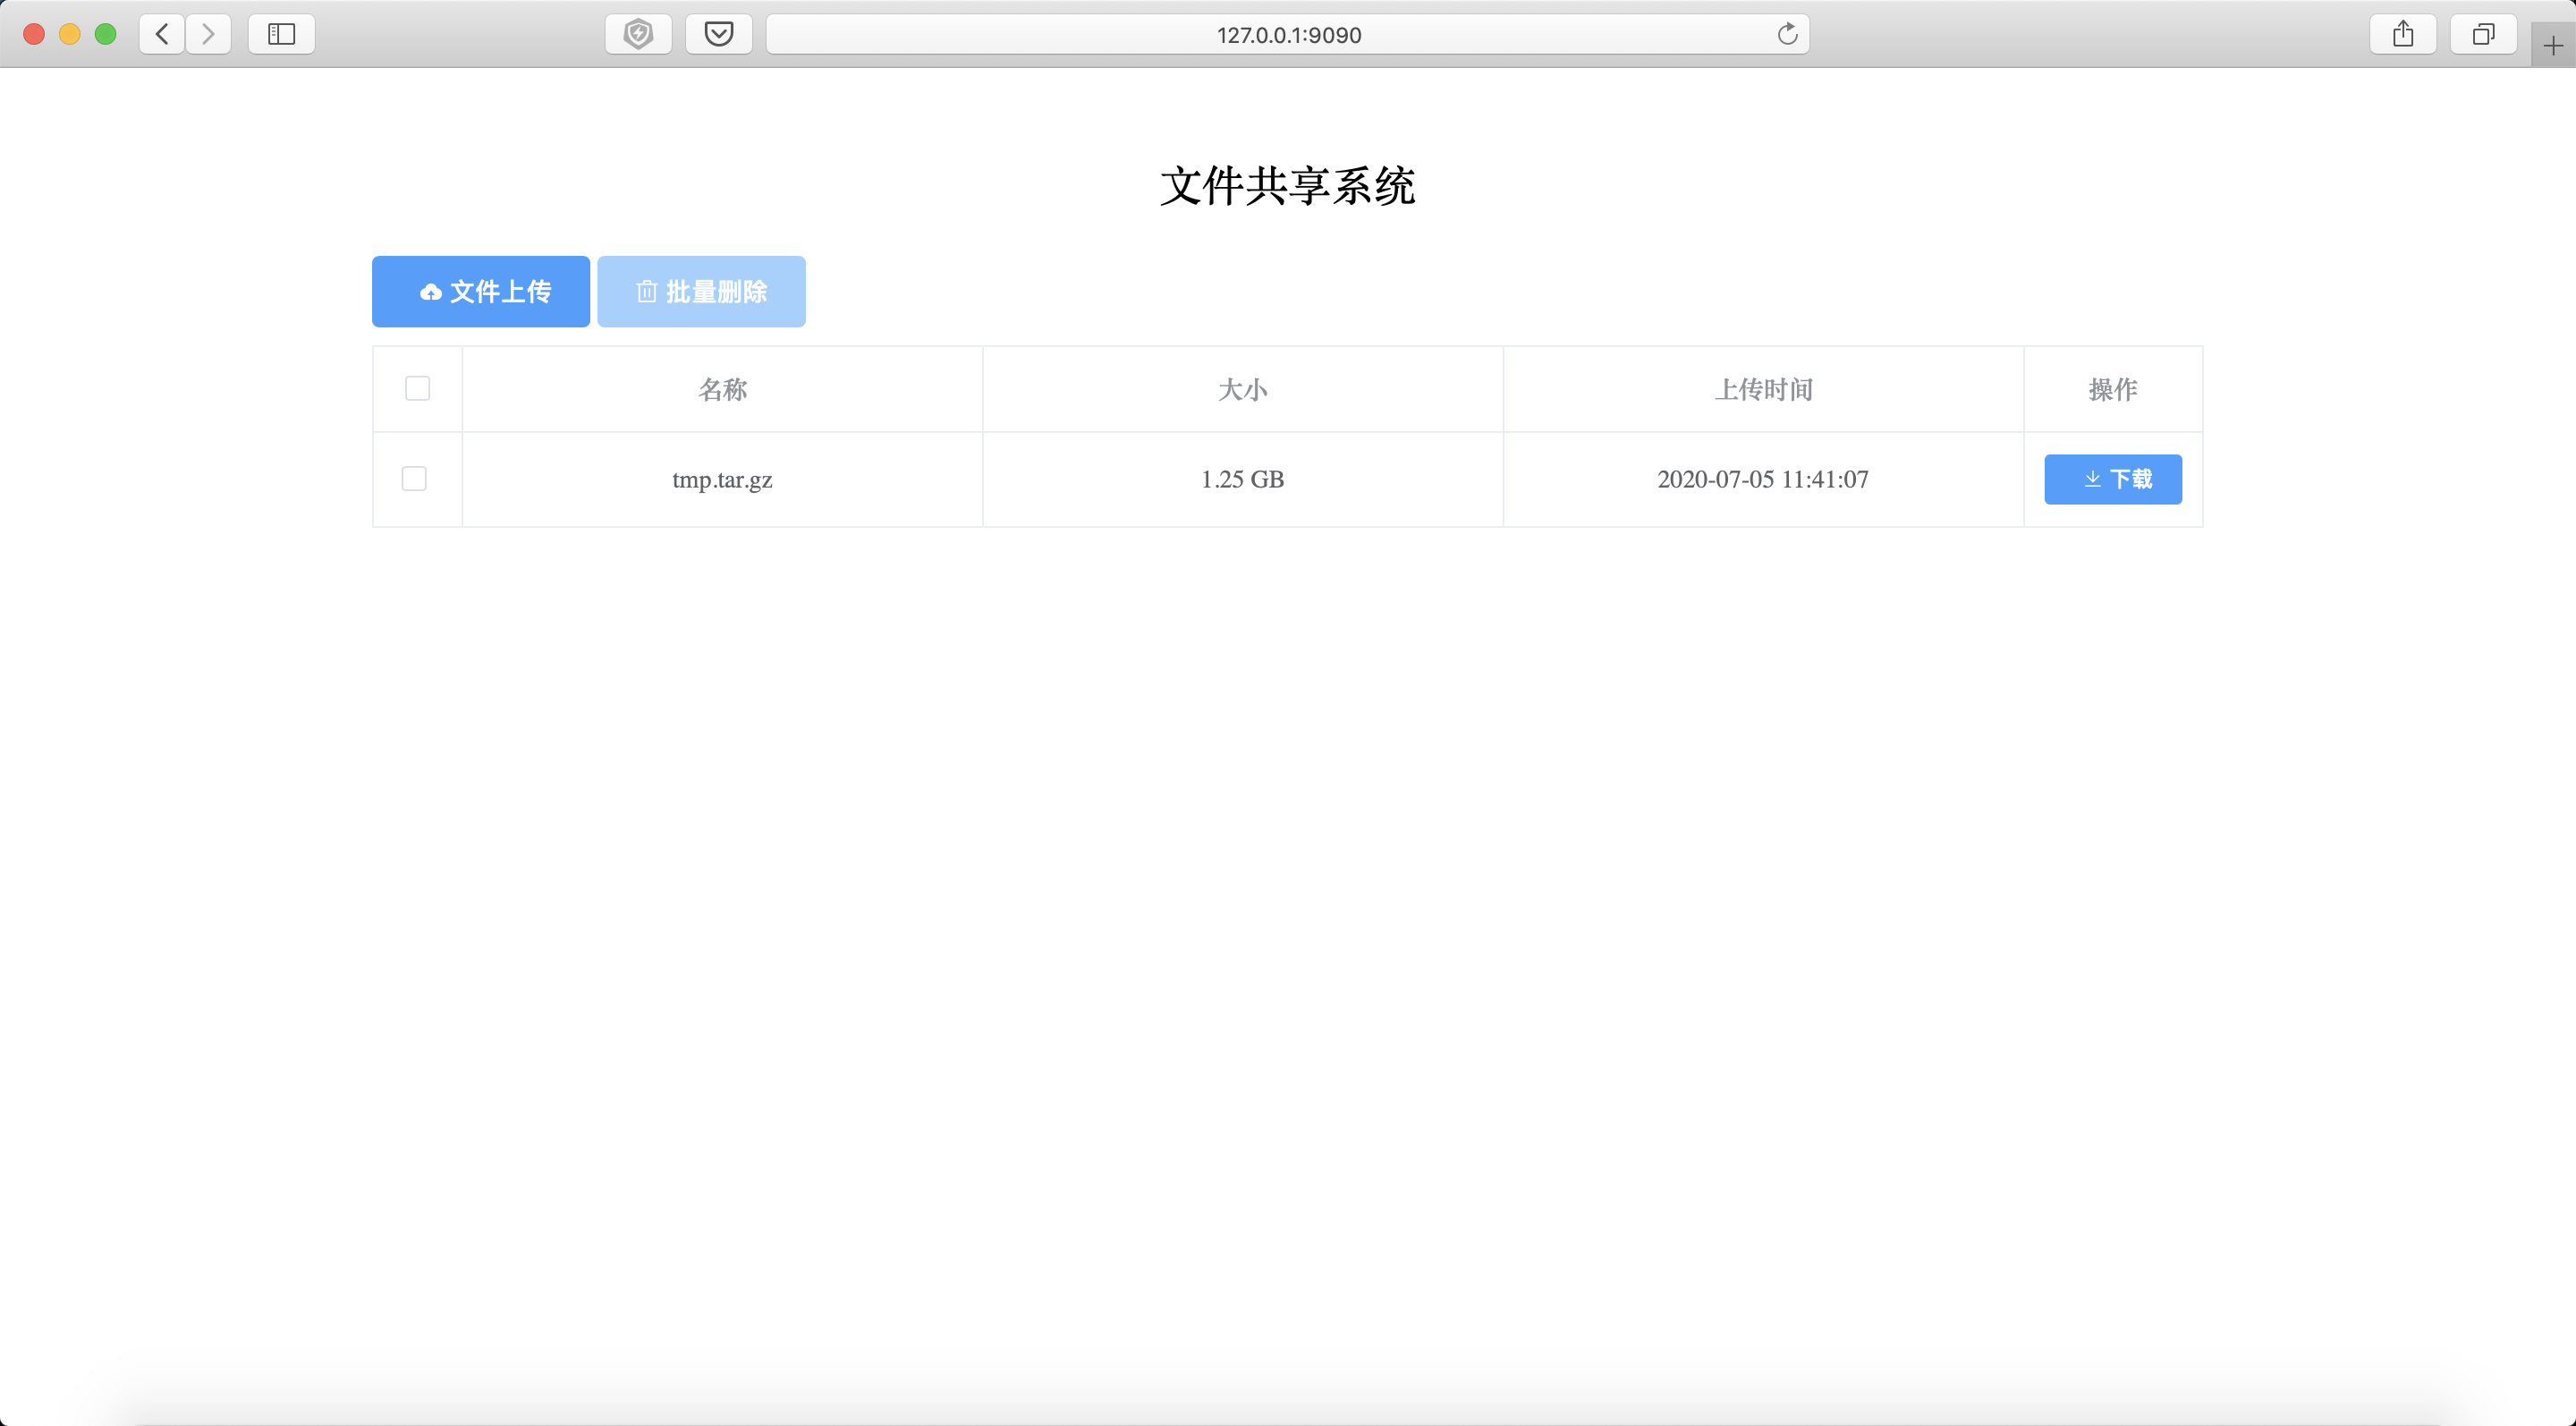
Task: Check the tmp.tar.gz row checkbox
Action: [x=414, y=479]
